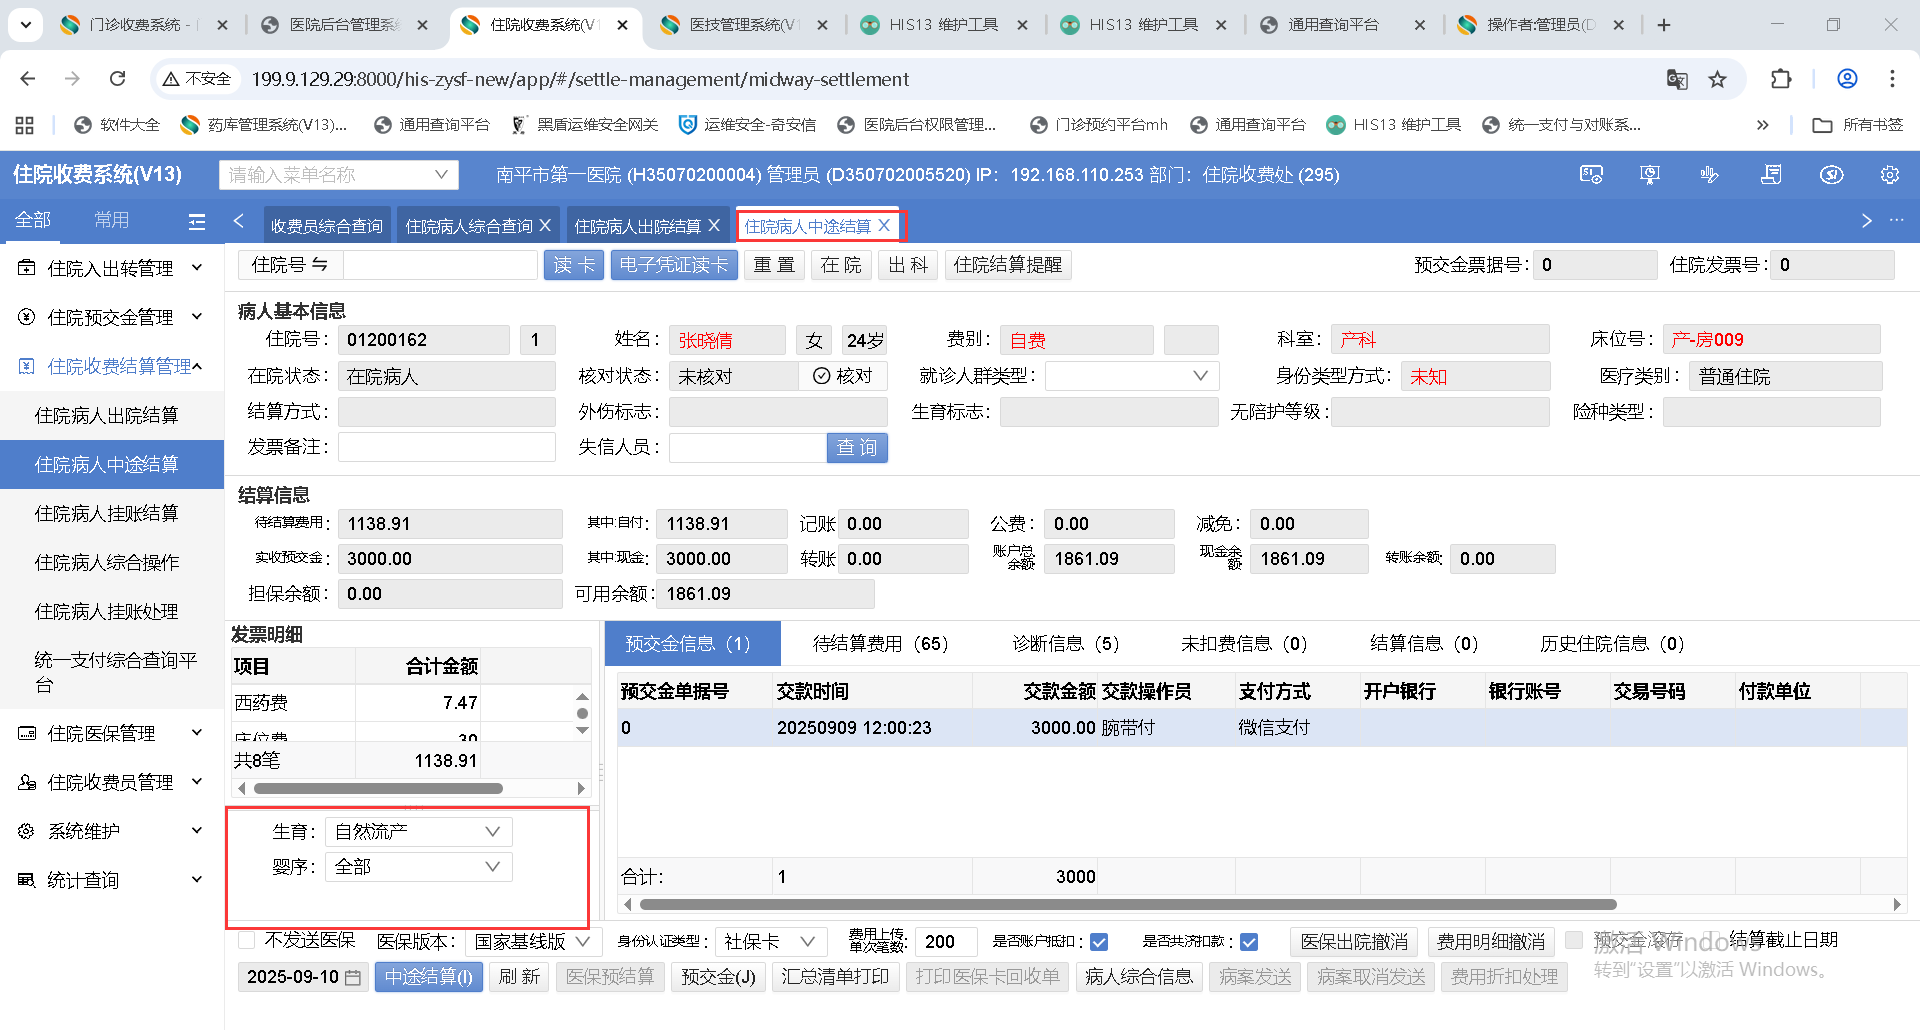Uncheck the 是否共济扣款 checkbox
This screenshot has width=1920, height=1030.
(x=1249, y=942)
